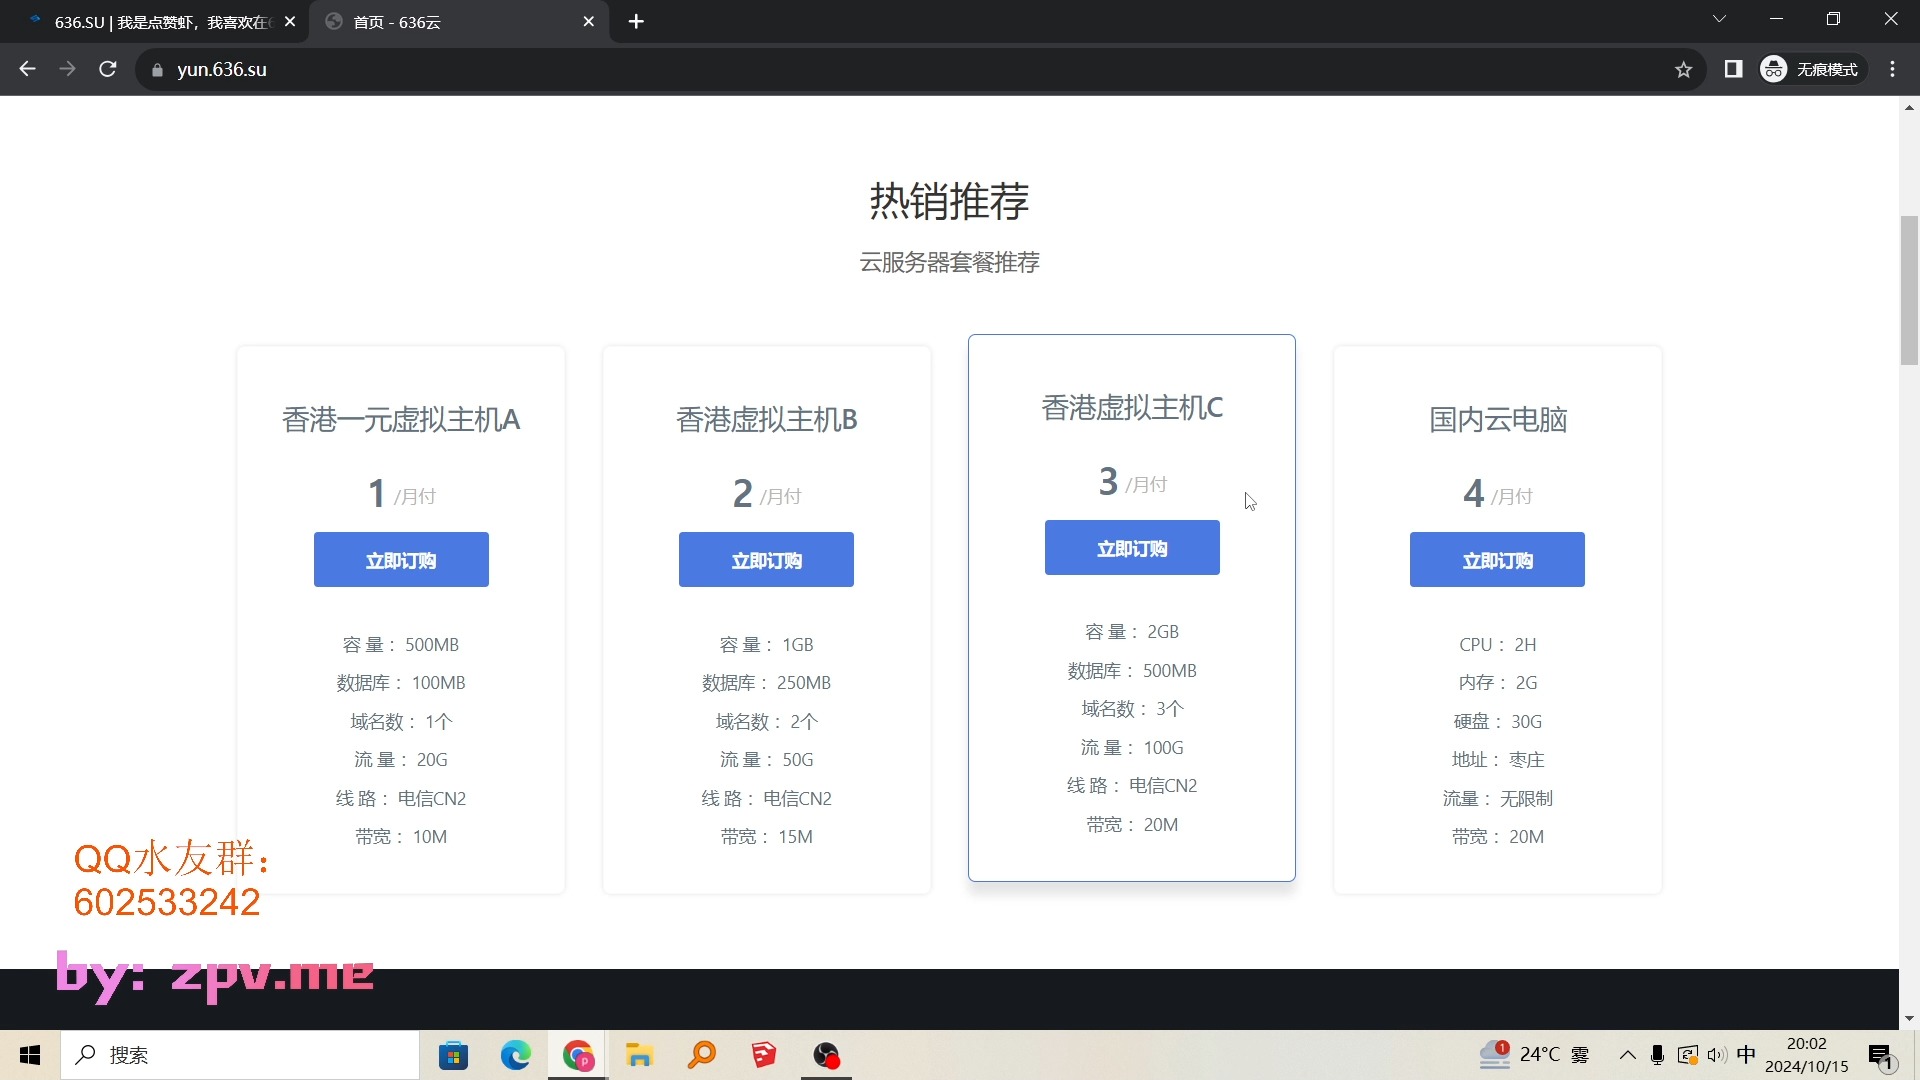Screen dimensions: 1920x1080
Task: Open a new tab with plus button
Action: coord(636,21)
